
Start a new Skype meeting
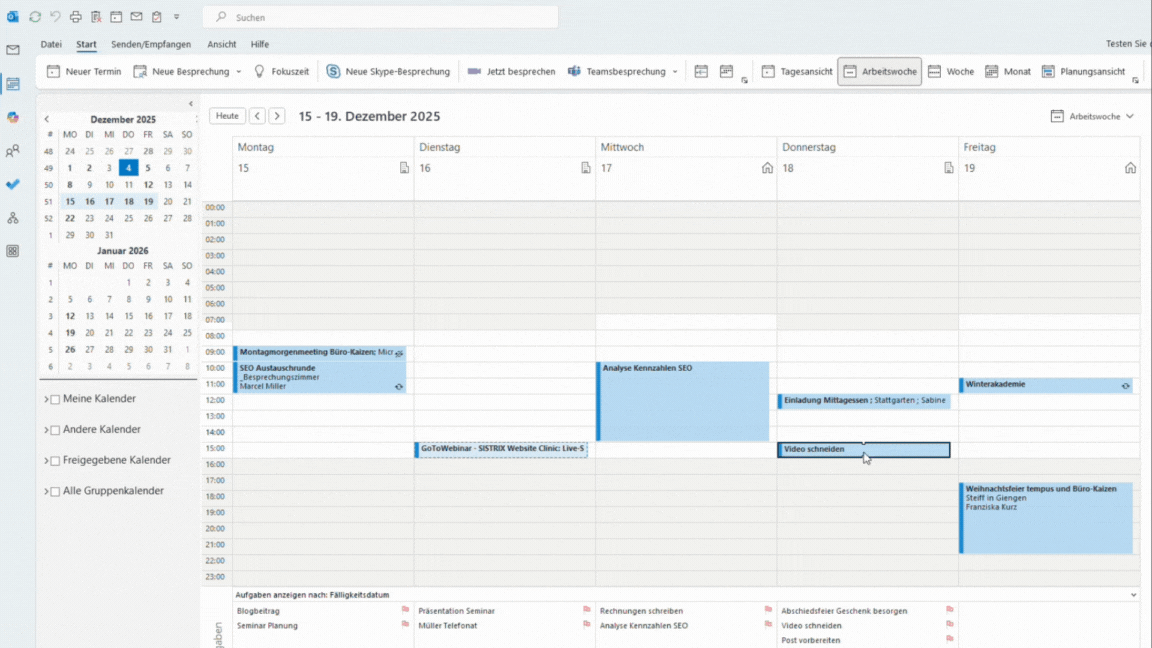click(x=387, y=72)
